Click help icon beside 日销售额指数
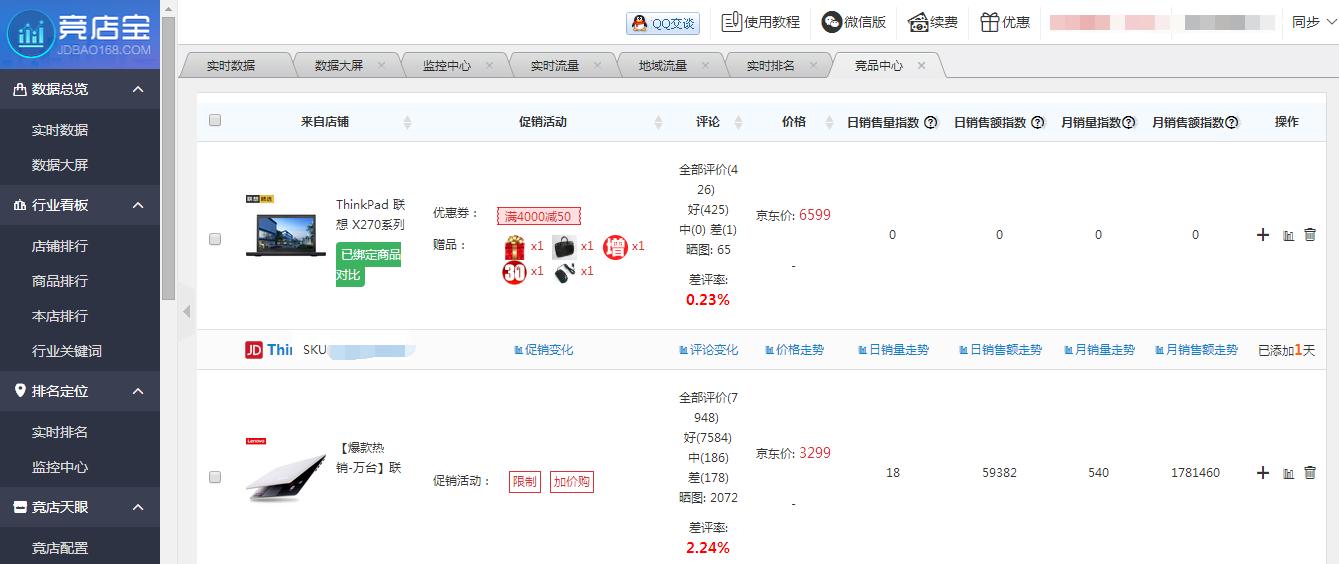 tap(1037, 122)
